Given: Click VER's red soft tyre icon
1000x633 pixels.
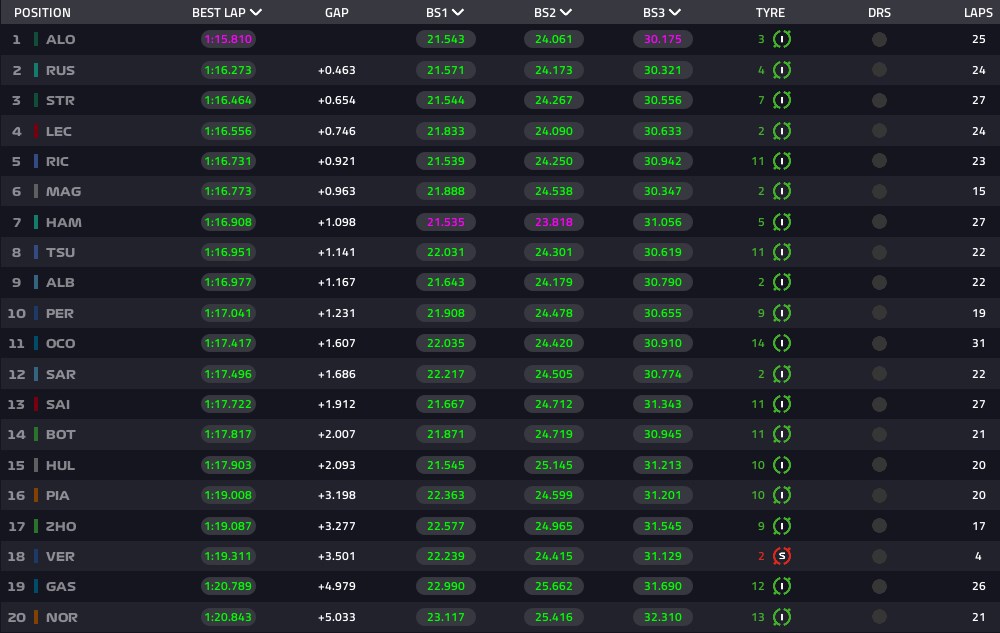Looking at the screenshot, I should tap(782, 557).
